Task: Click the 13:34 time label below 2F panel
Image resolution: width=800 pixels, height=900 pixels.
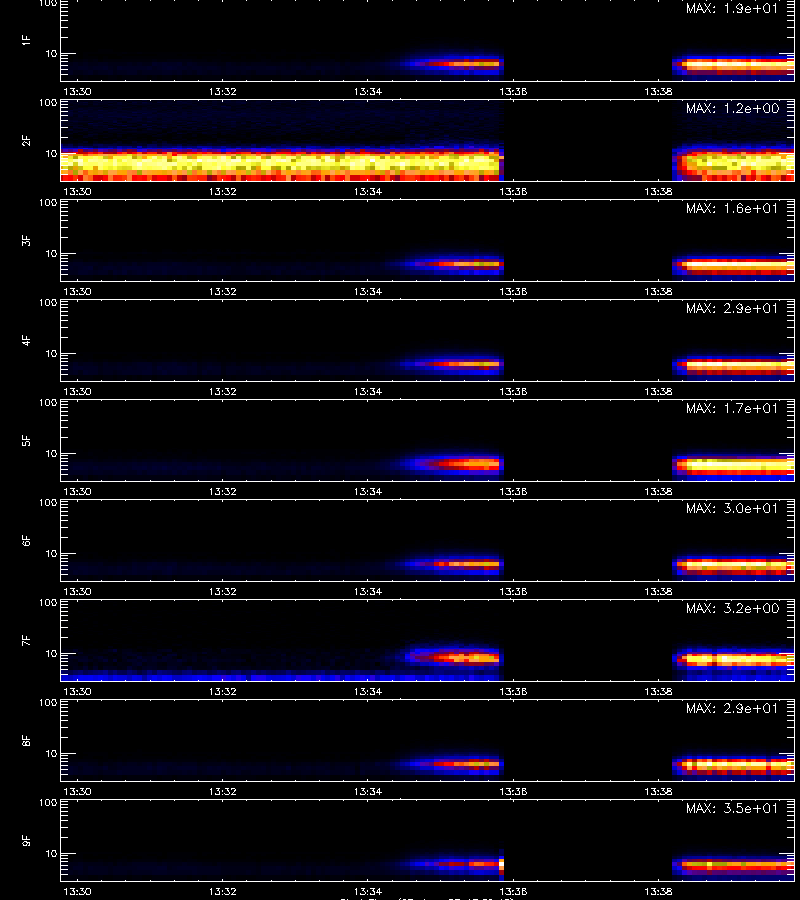Action: click(x=367, y=191)
